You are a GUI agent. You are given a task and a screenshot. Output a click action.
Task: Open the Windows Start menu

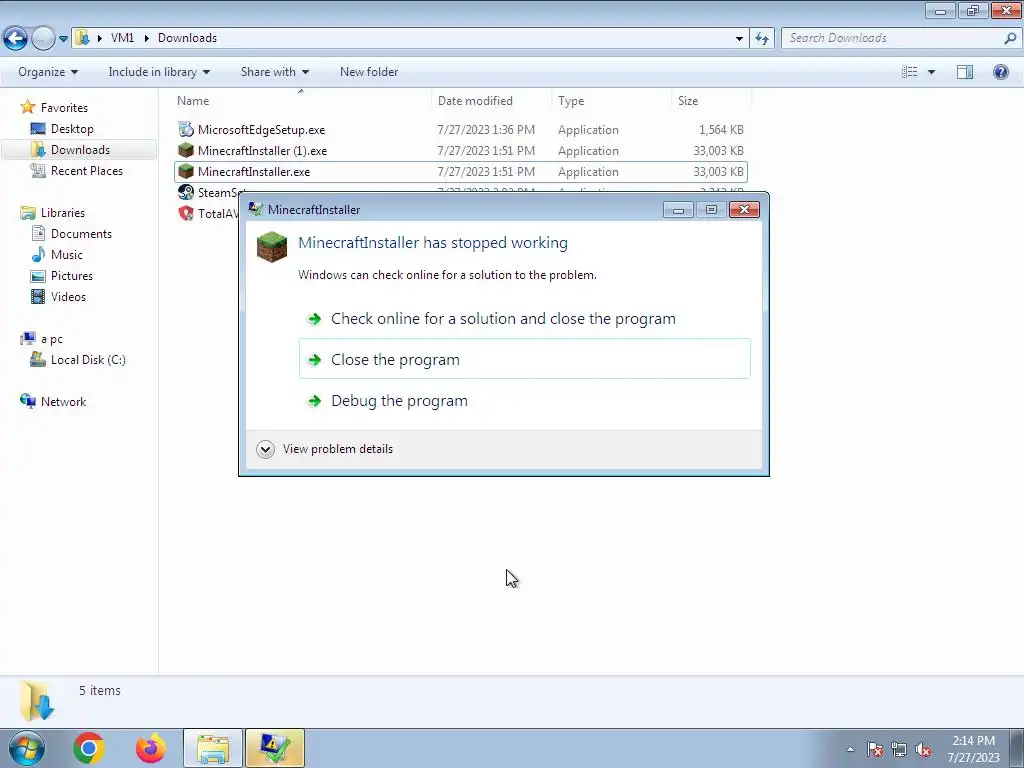(27, 748)
